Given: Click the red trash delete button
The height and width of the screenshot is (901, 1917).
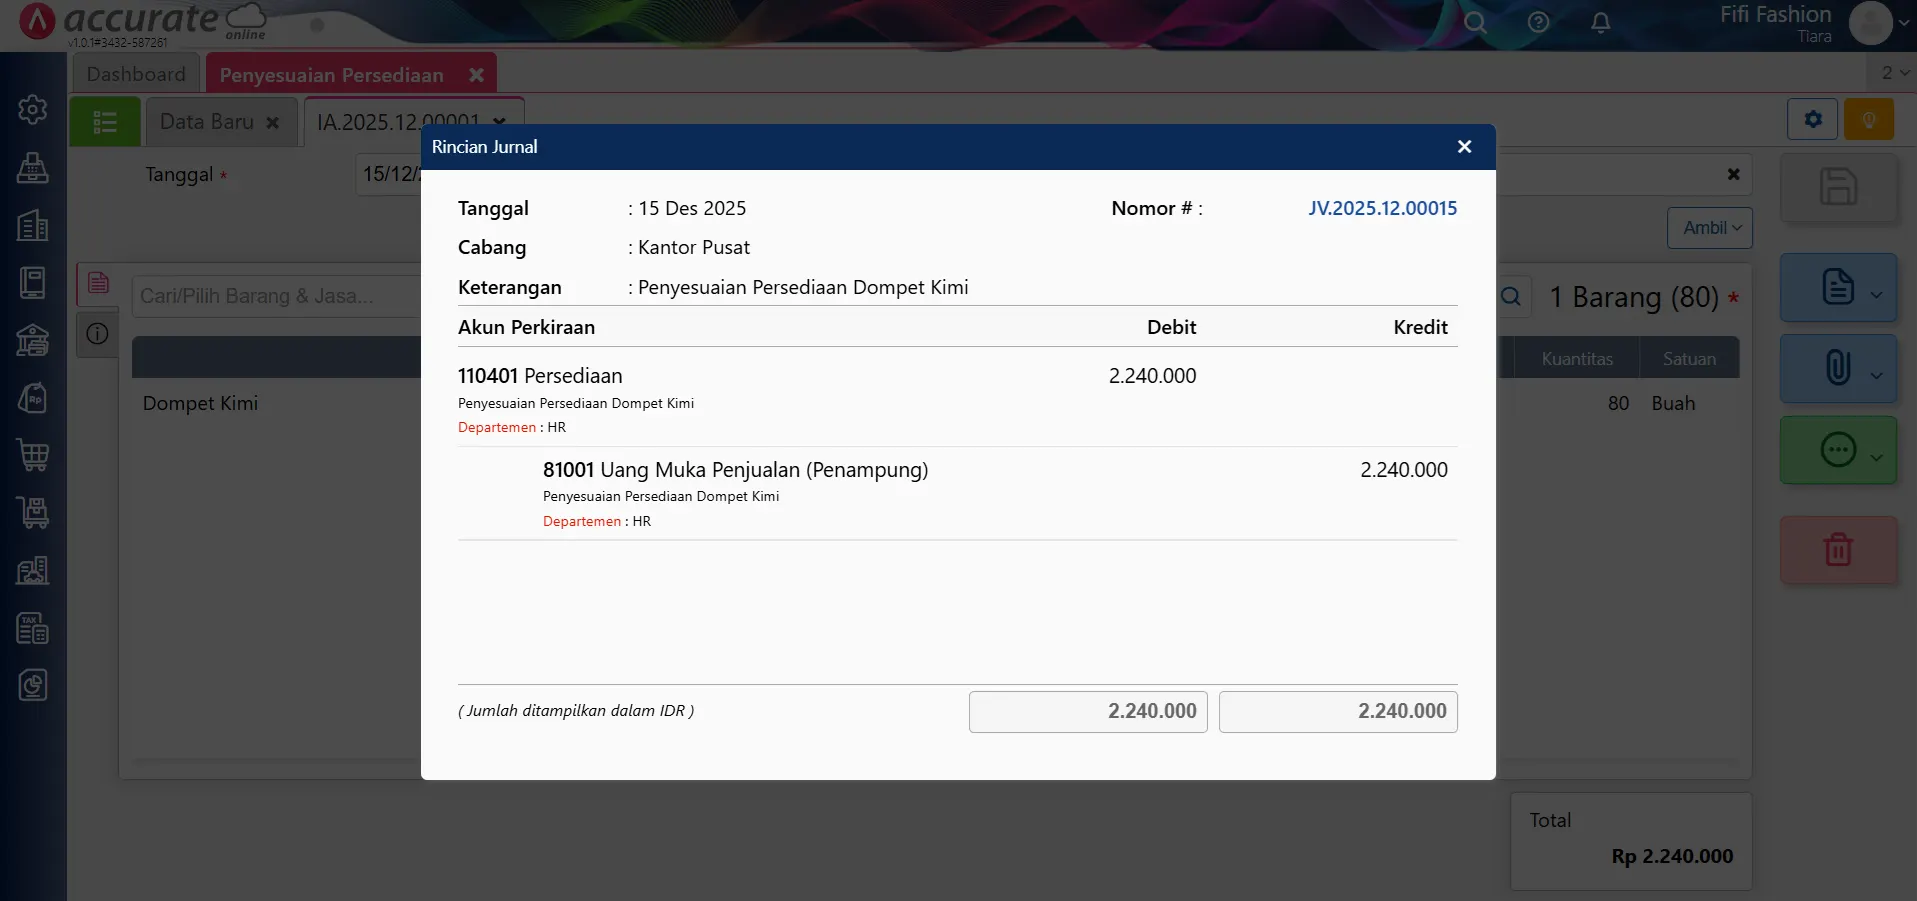Looking at the screenshot, I should pos(1837,550).
